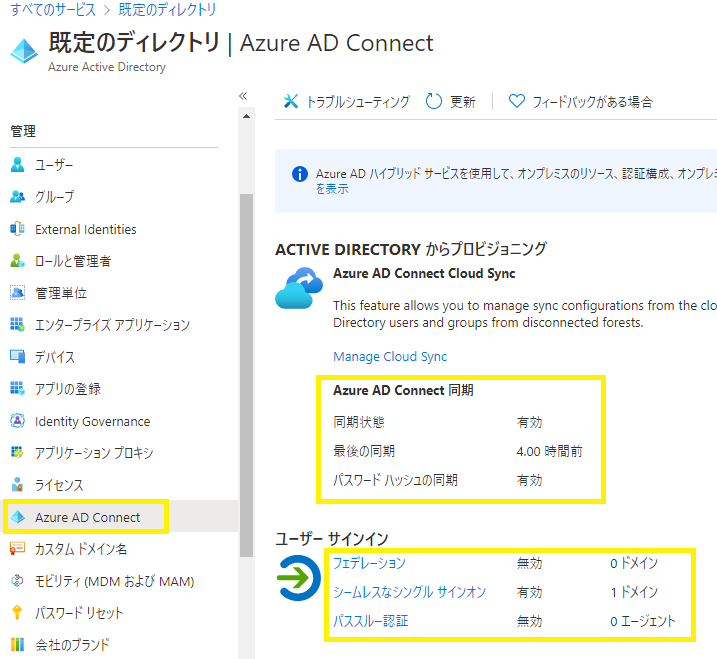This screenshot has height=659, width=717.
Task: Click the 0 ドメイン value
Action: (634, 563)
